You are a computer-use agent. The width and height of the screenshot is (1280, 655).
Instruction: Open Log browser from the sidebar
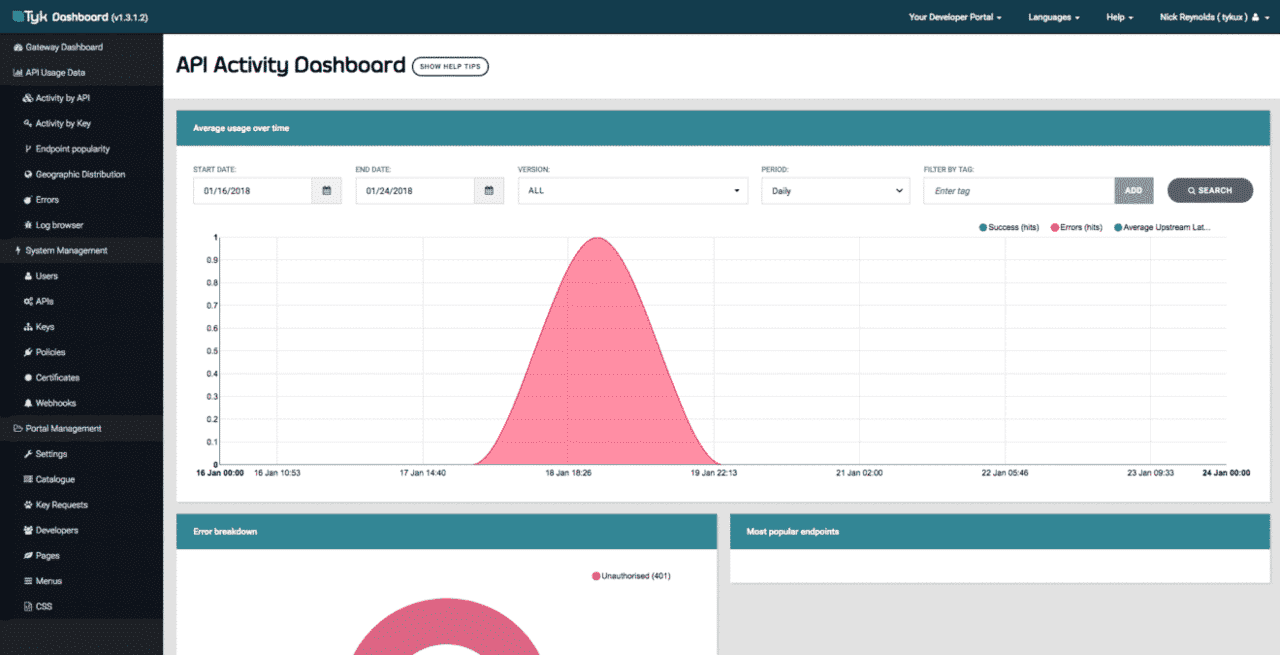(59, 225)
